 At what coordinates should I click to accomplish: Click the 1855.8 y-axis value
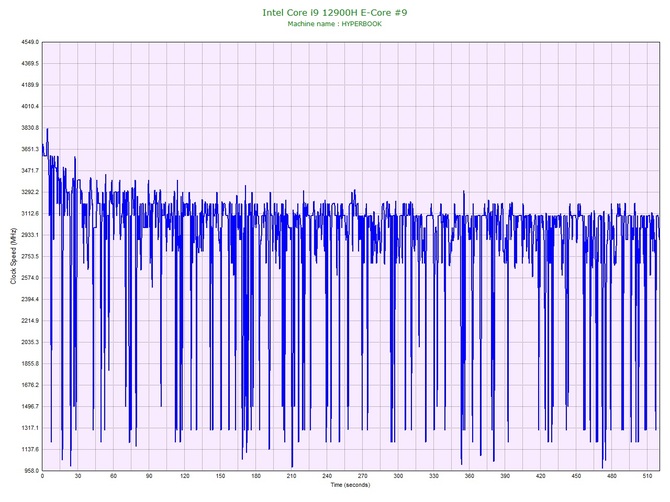point(30,364)
